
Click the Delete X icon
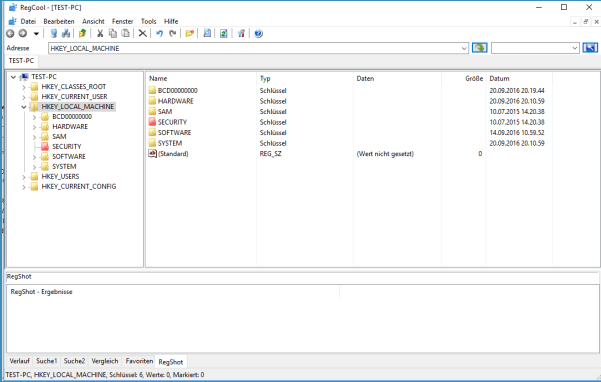143,34
